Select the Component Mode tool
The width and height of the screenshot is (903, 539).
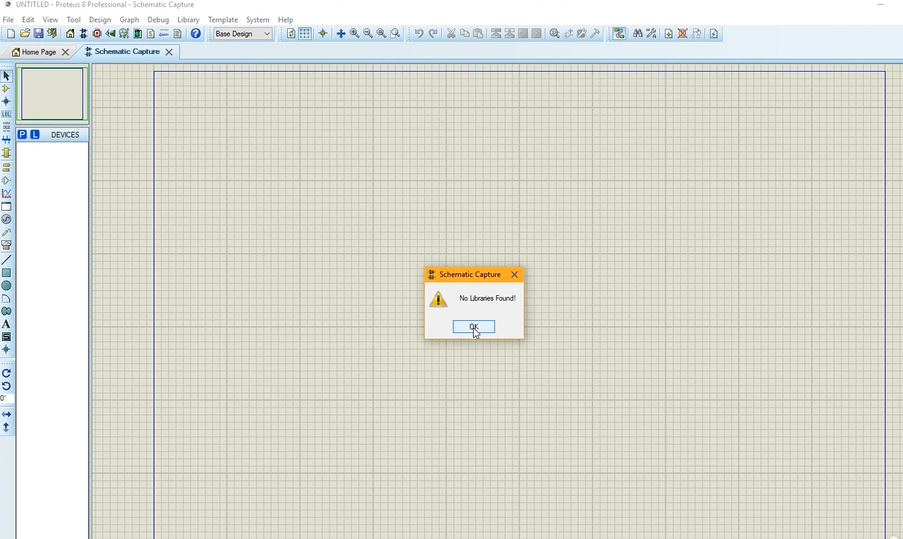point(6,89)
